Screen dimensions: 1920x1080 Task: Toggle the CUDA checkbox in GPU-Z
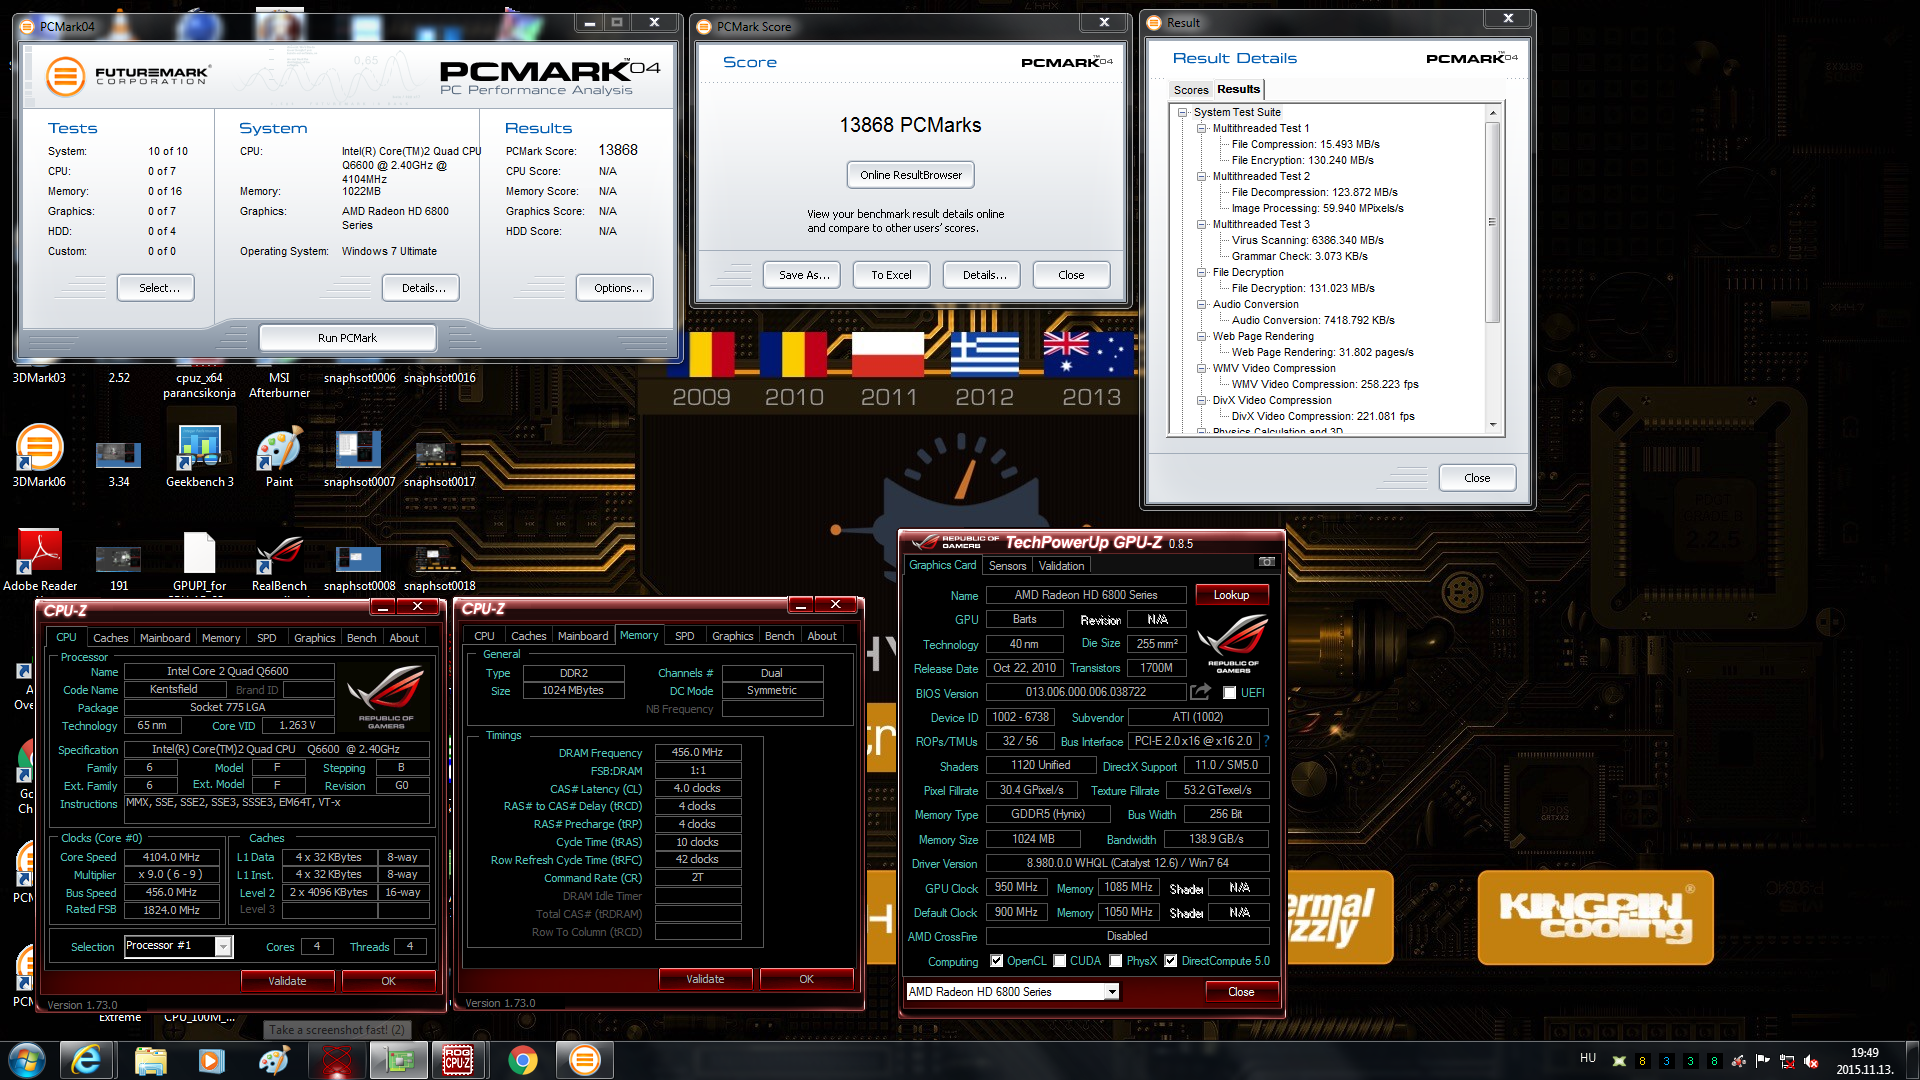tap(1059, 961)
